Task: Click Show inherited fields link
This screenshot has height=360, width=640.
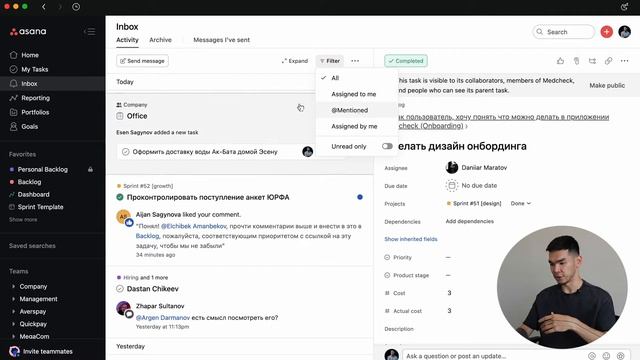Action: click(411, 239)
